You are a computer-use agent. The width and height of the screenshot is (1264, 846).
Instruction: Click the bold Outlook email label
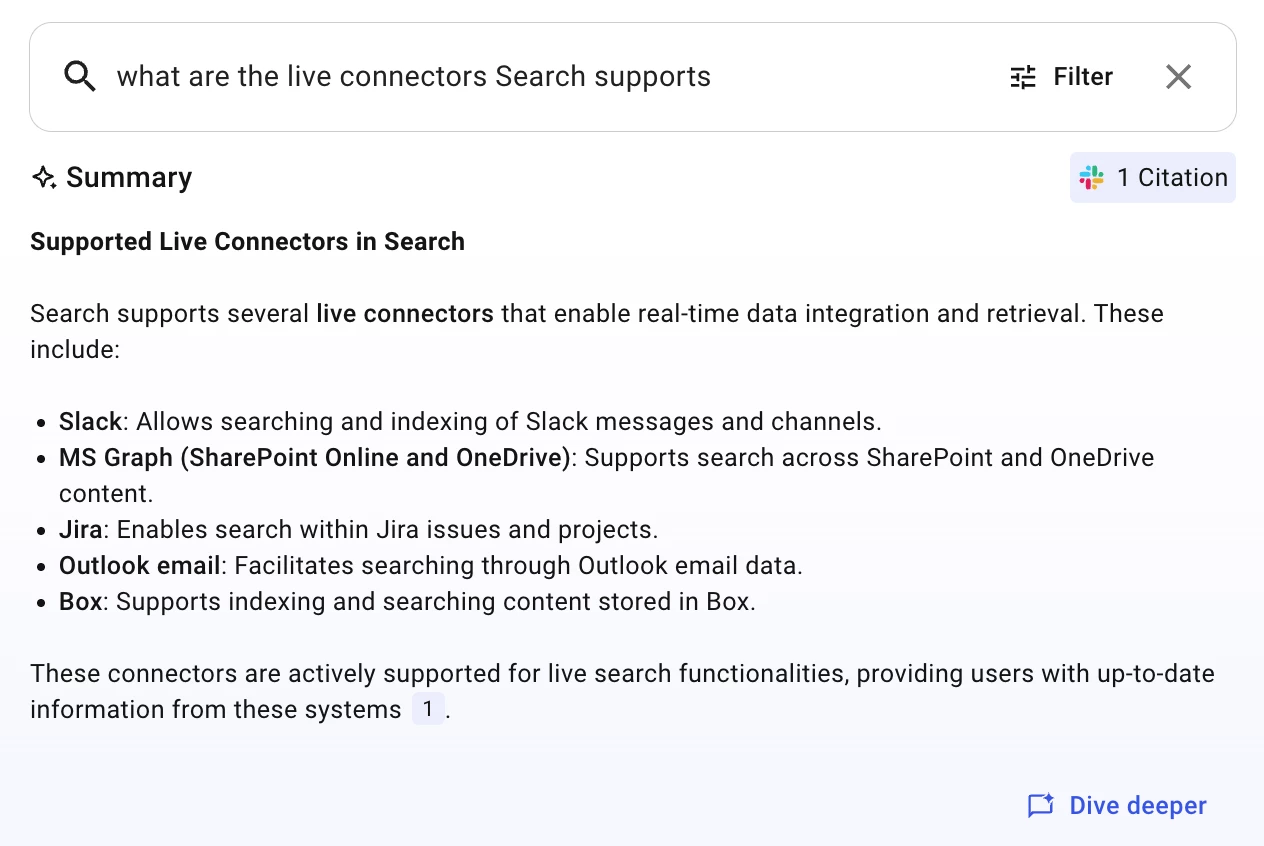coord(139,566)
